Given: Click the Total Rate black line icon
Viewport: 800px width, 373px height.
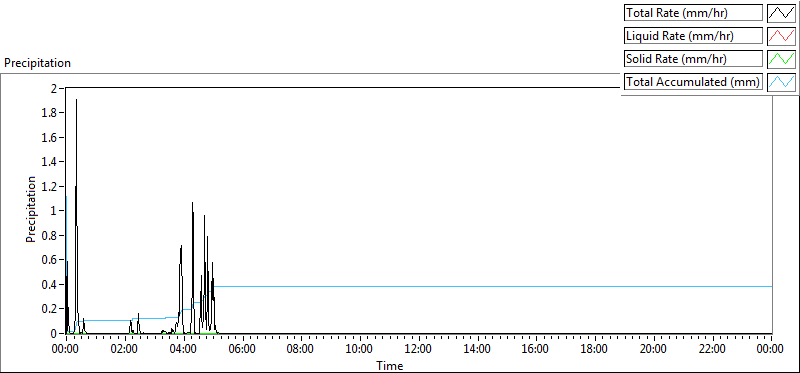Looking at the screenshot, I should 781,13.
